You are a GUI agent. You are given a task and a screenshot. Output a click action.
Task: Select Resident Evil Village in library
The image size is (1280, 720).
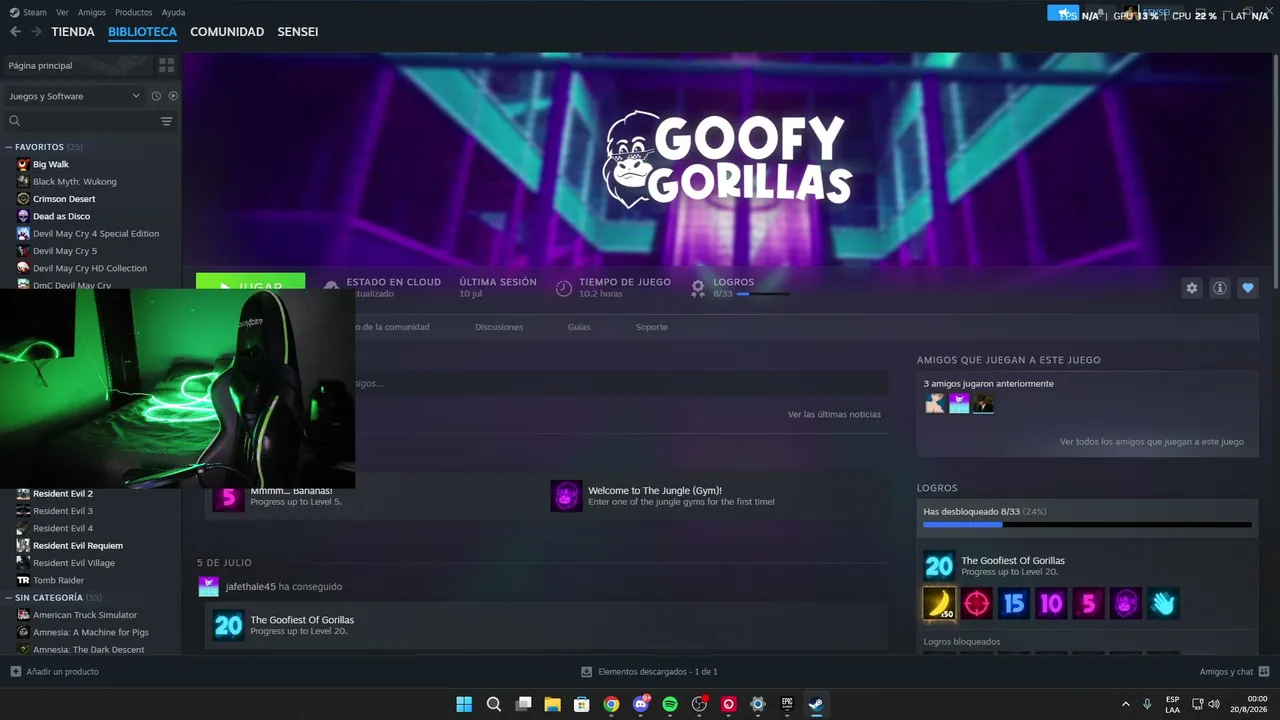click(73, 563)
